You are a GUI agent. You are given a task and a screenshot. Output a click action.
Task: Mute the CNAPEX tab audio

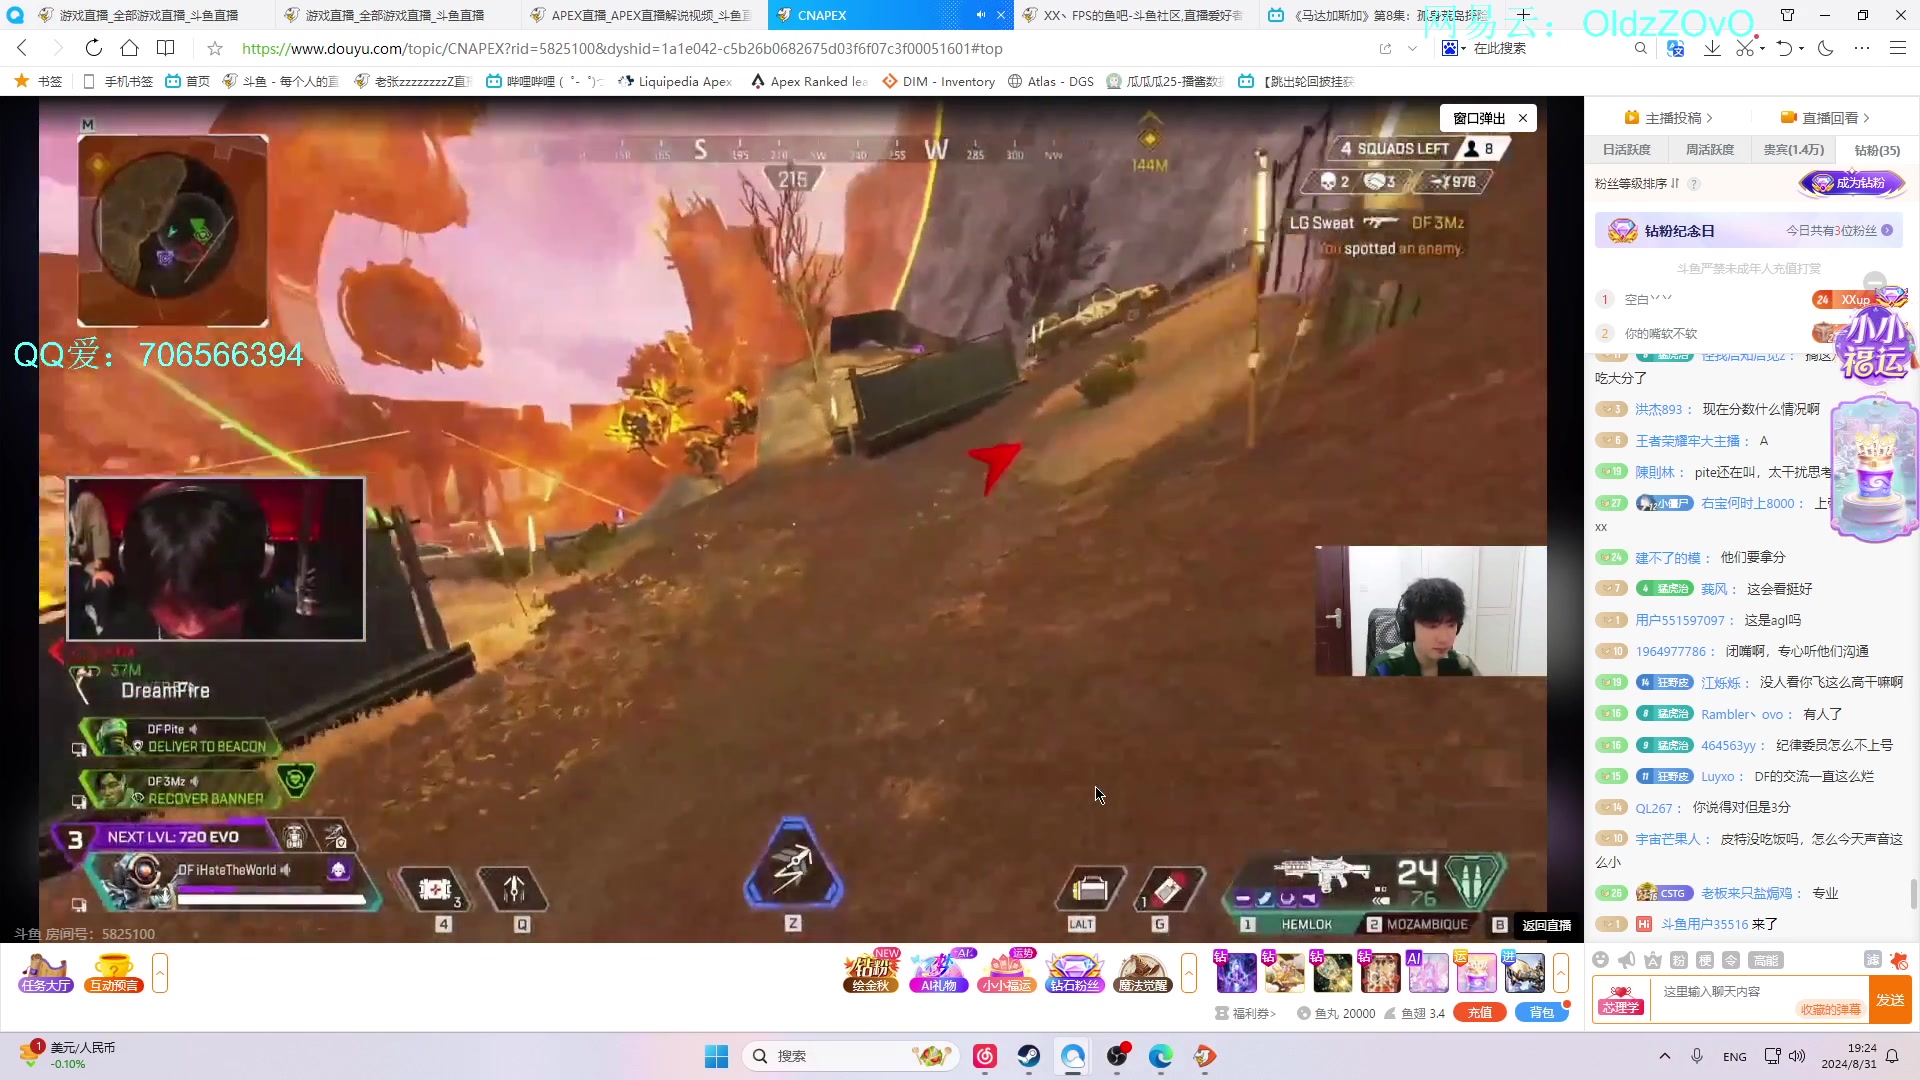pos(981,15)
